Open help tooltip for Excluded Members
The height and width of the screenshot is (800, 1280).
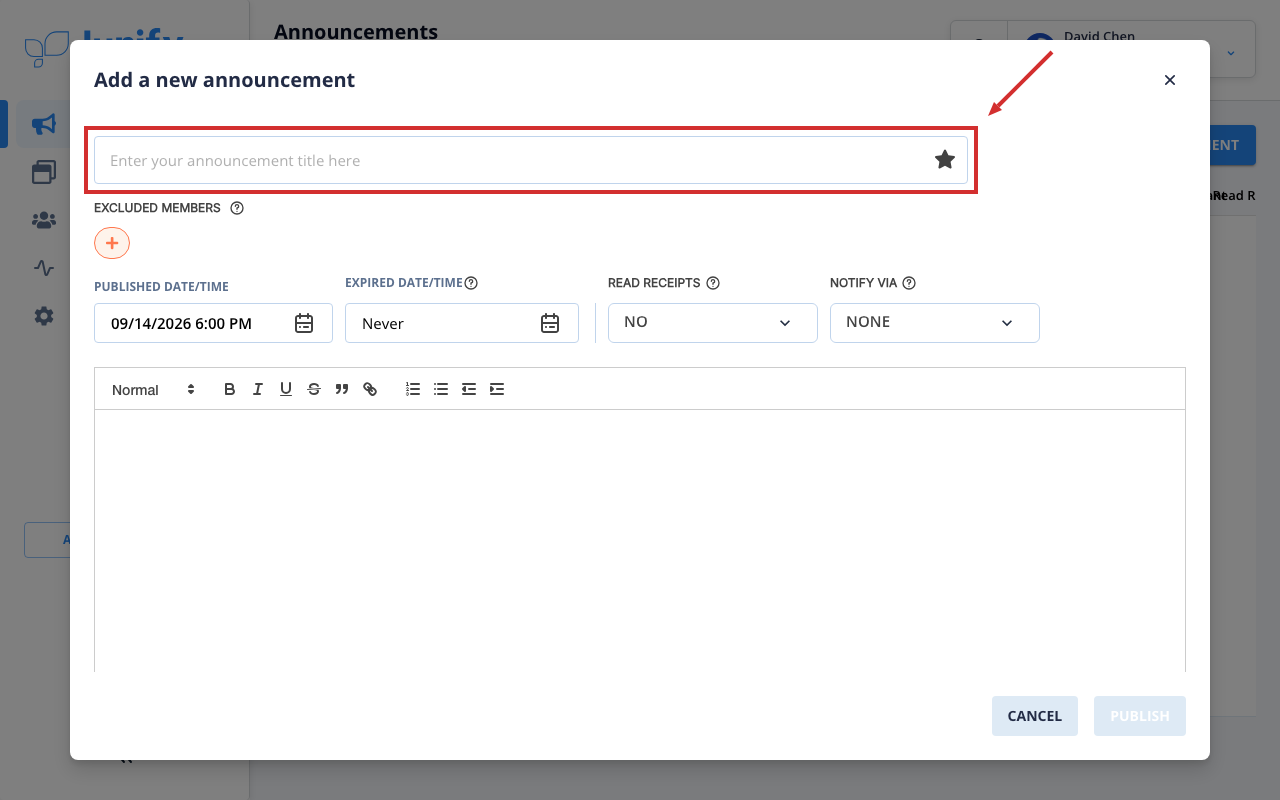pos(237,208)
